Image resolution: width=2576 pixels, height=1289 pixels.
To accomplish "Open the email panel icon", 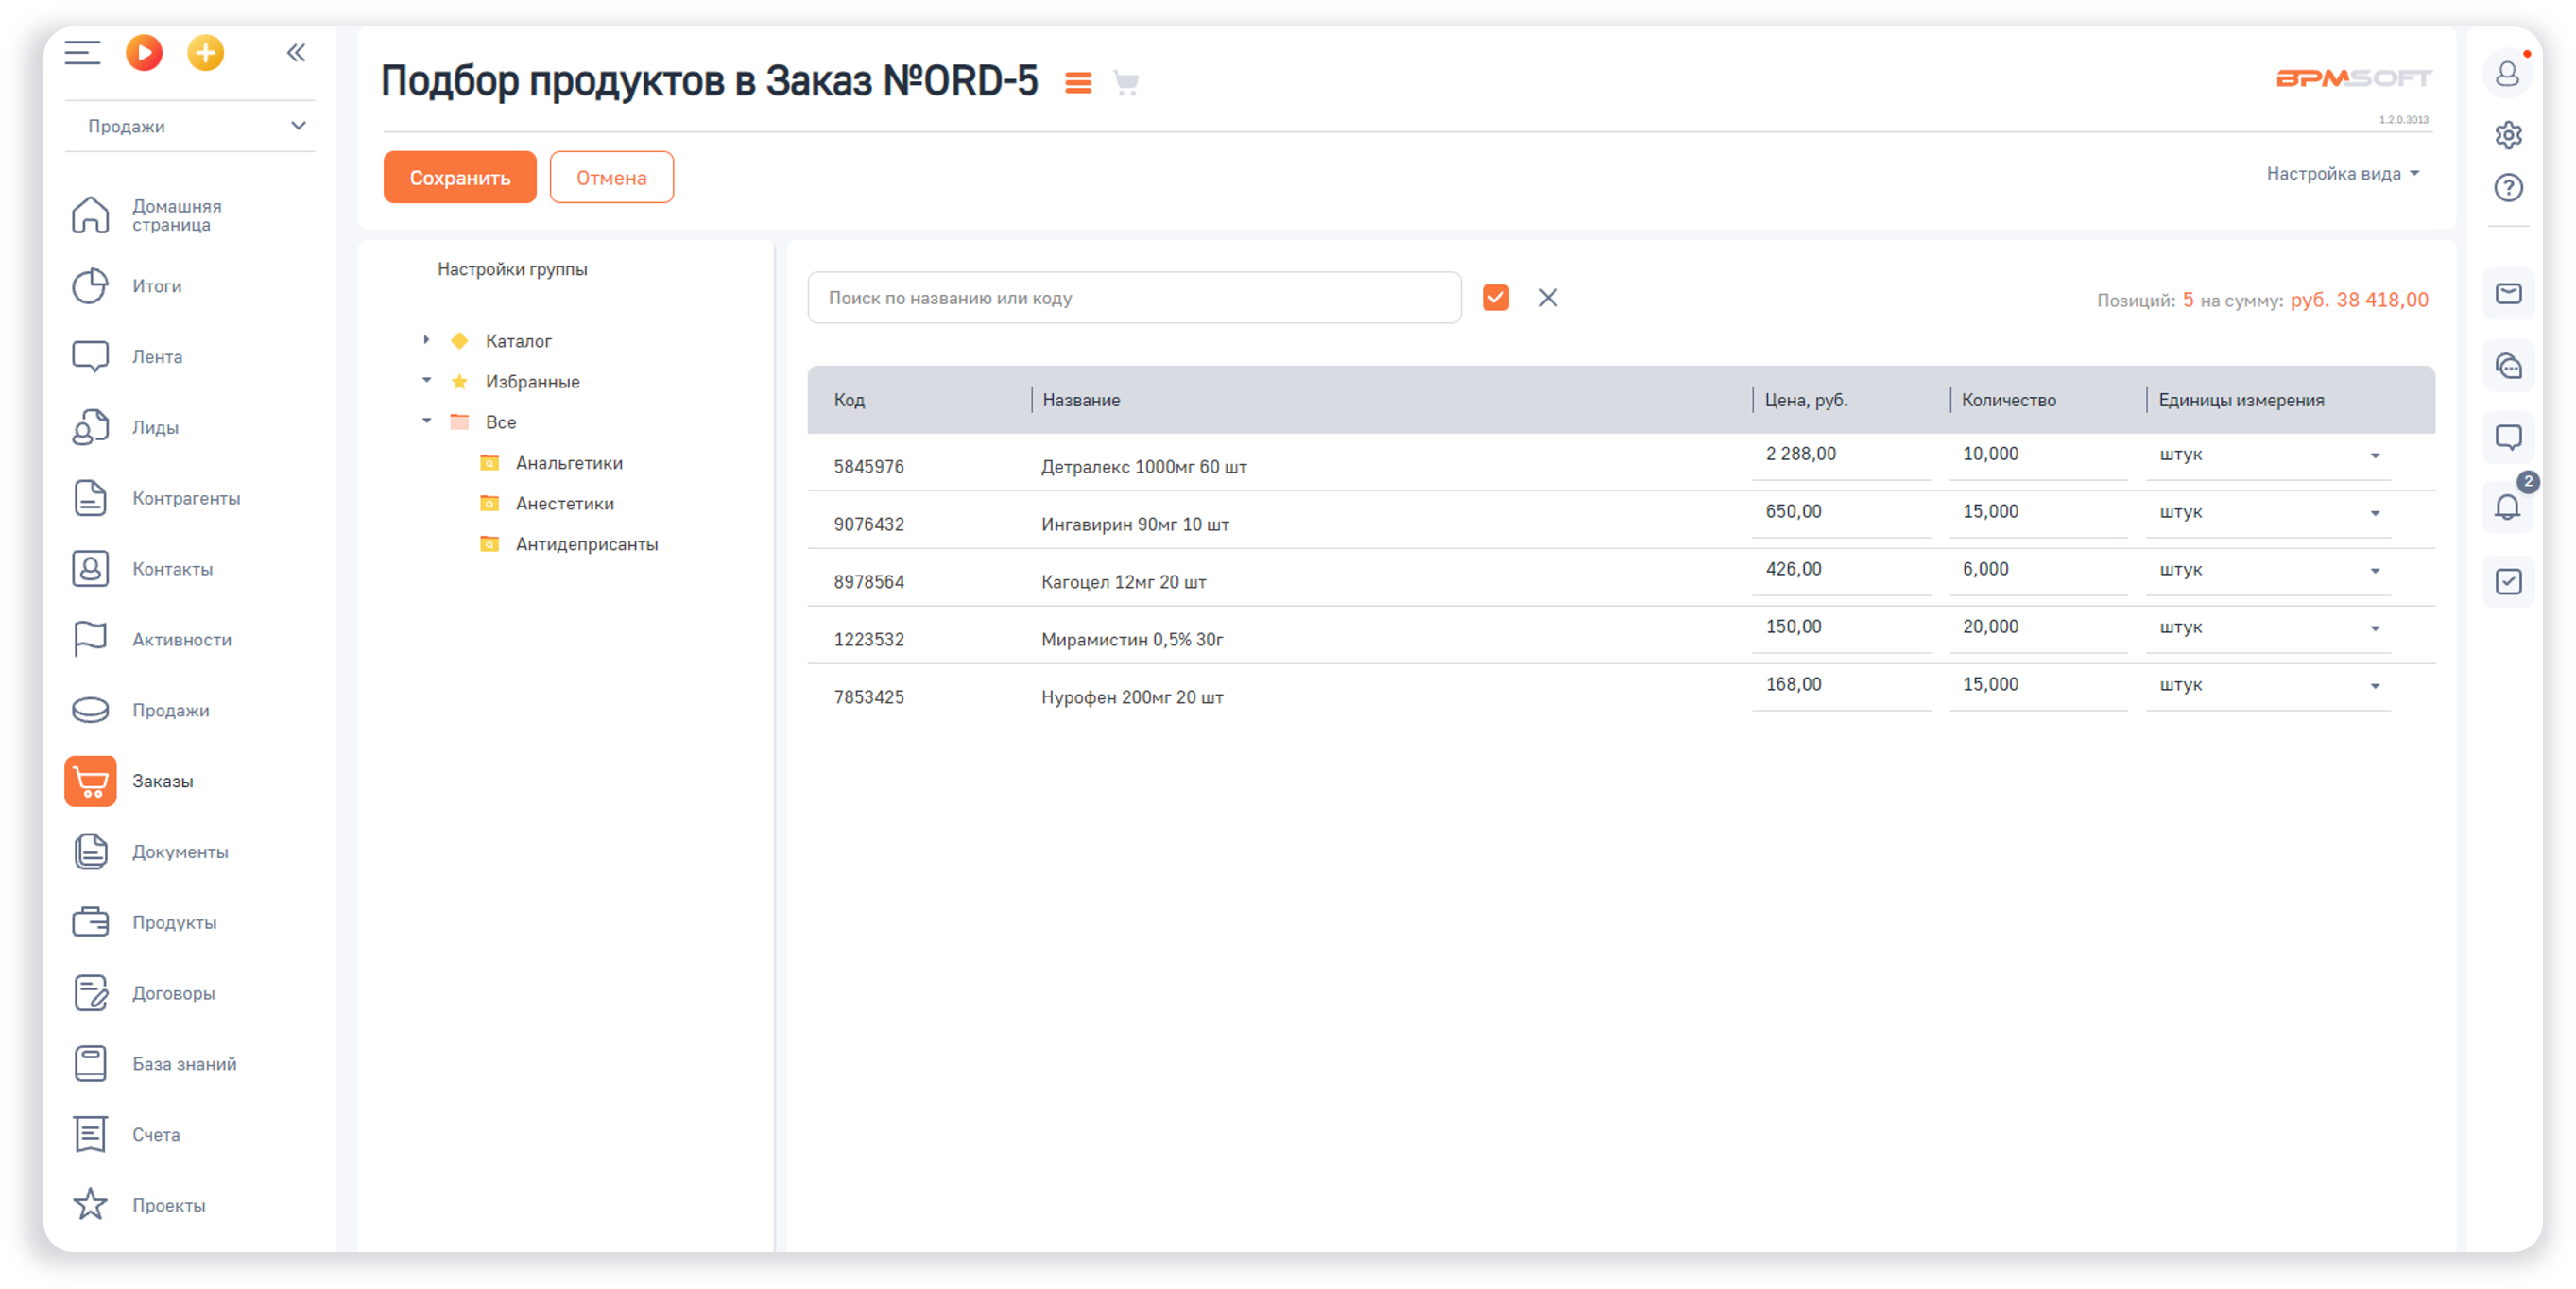I will tap(2508, 294).
